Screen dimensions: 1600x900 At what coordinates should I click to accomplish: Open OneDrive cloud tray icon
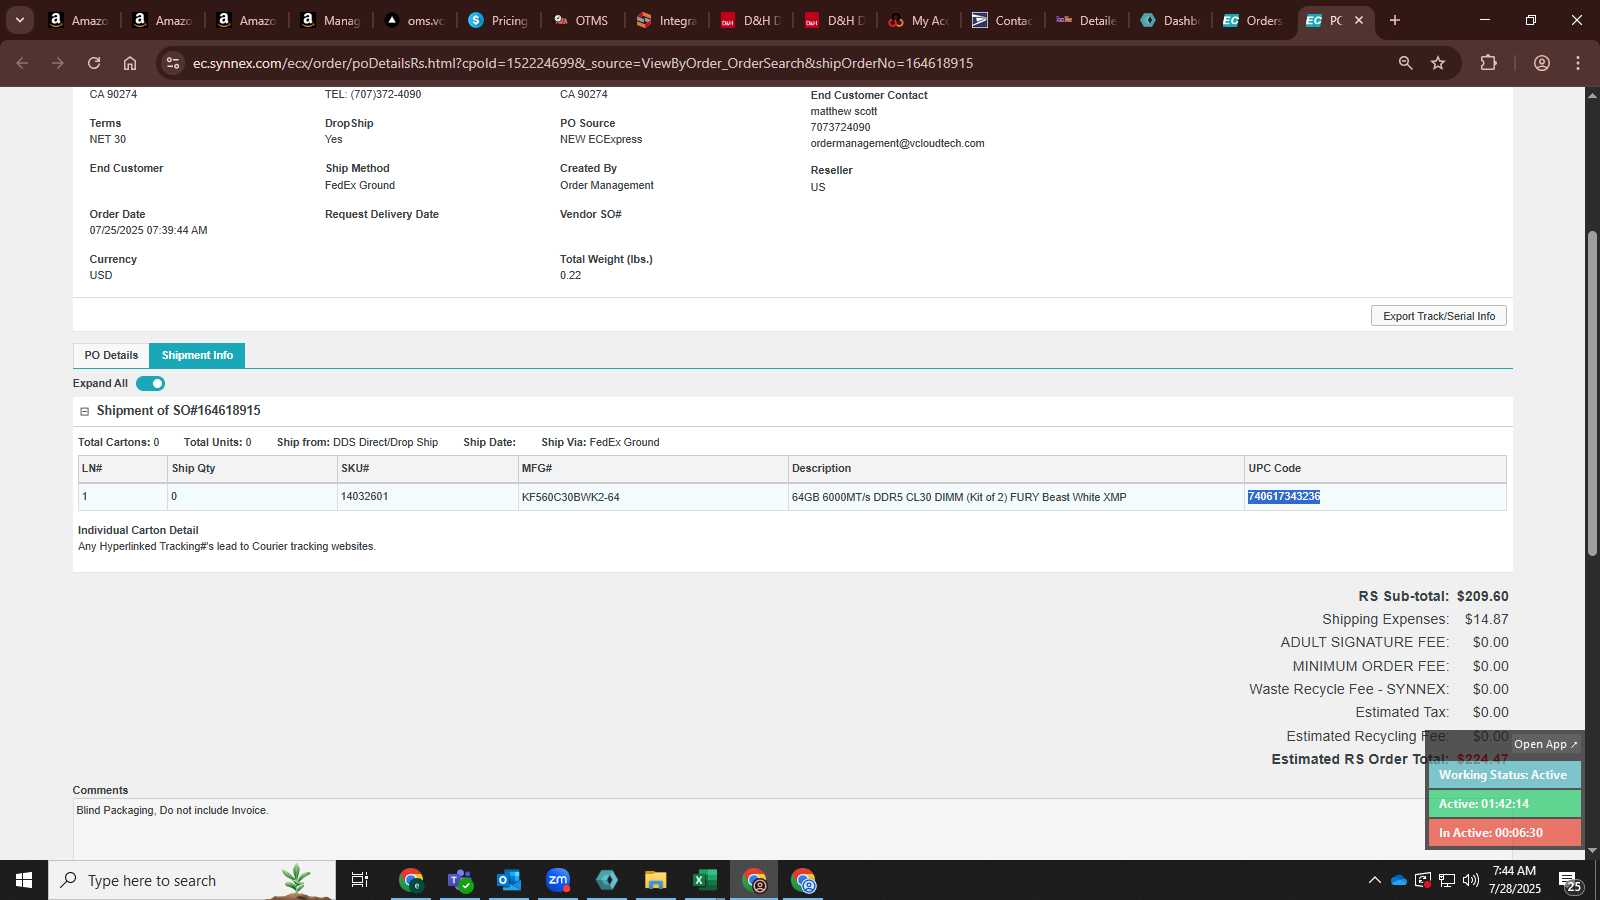click(x=1399, y=880)
